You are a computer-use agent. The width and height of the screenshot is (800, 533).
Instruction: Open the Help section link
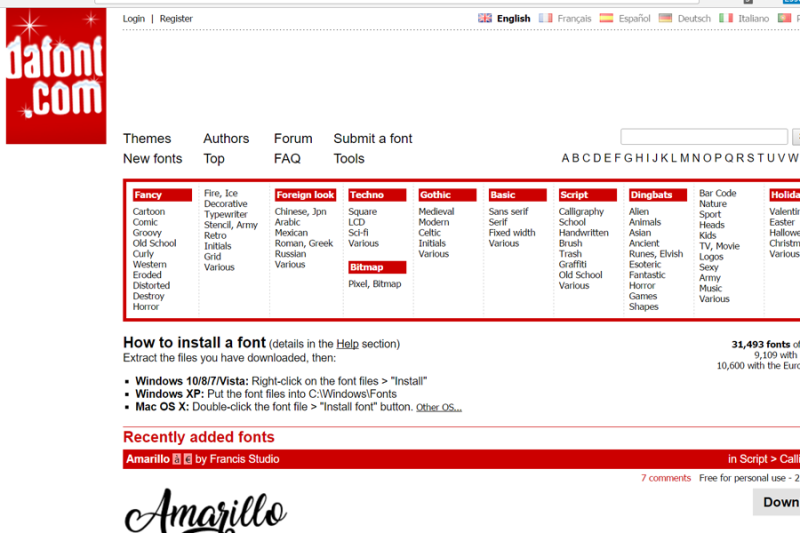coord(347,344)
